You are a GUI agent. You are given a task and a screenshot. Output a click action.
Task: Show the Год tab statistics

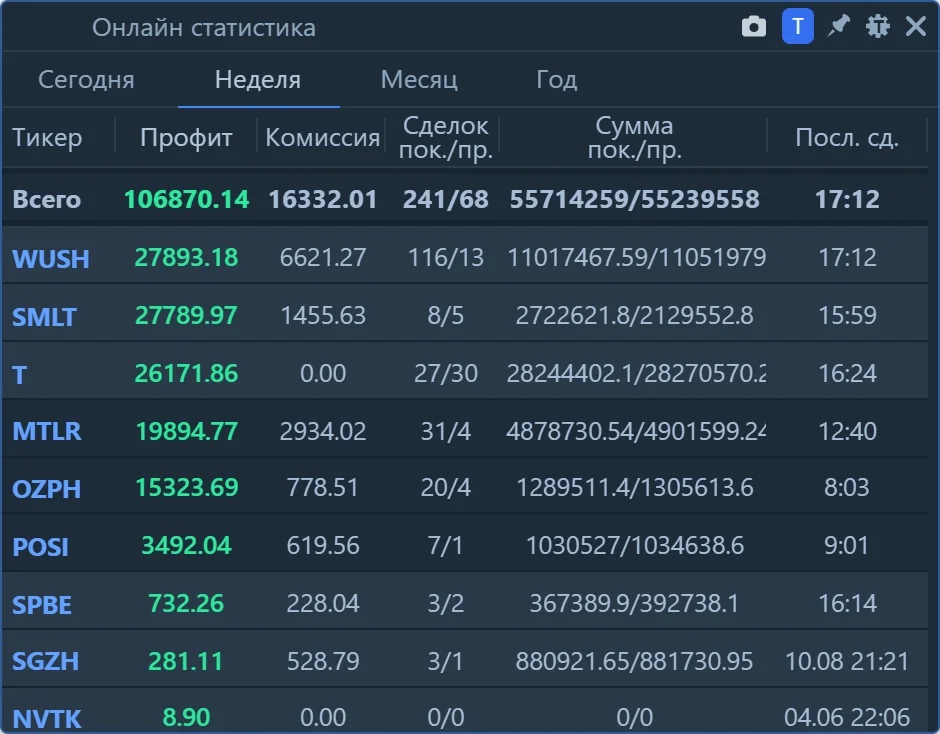556,80
